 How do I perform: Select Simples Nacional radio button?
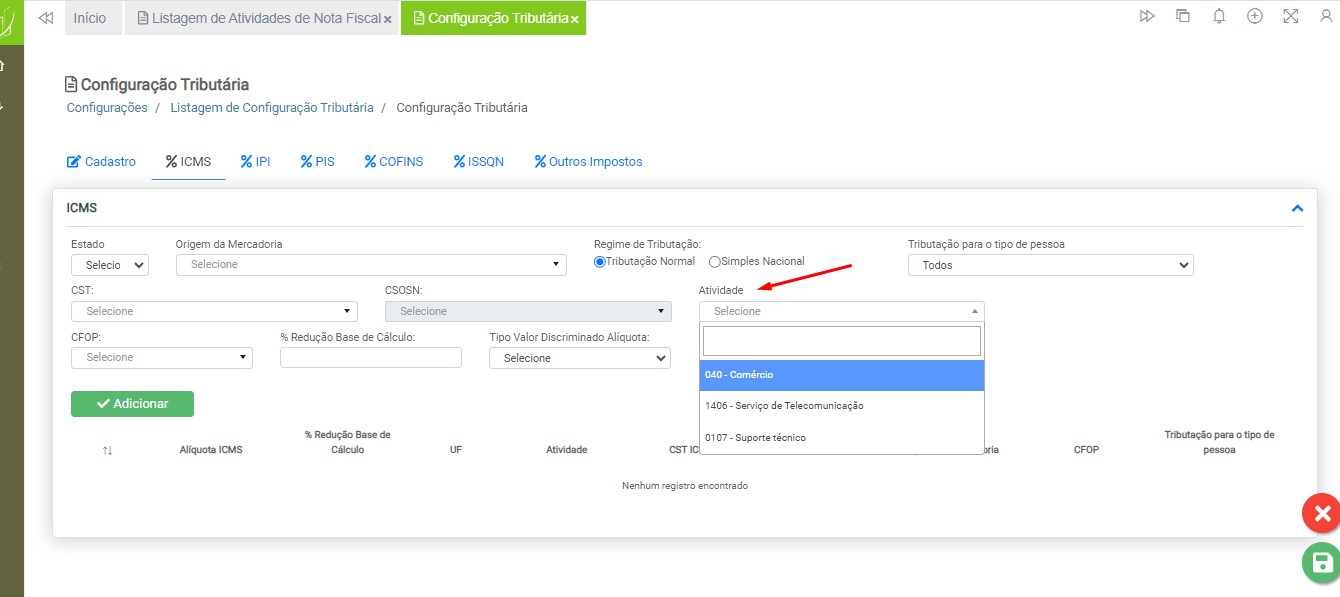[x=715, y=262]
